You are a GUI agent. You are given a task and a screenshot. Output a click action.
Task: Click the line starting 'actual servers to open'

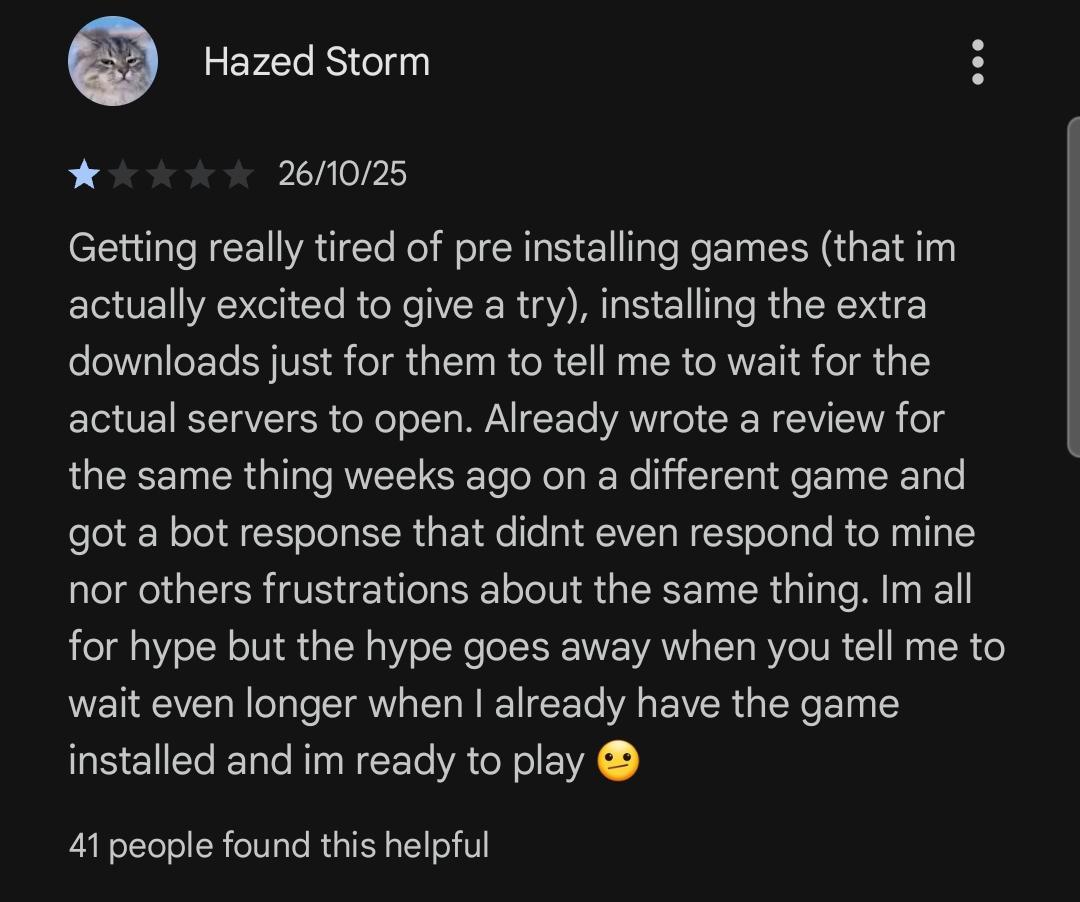coord(506,419)
